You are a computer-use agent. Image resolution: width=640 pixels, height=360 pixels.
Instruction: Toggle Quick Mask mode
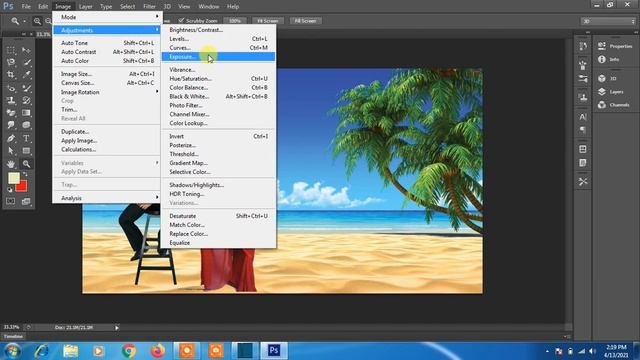pos(11,201)
